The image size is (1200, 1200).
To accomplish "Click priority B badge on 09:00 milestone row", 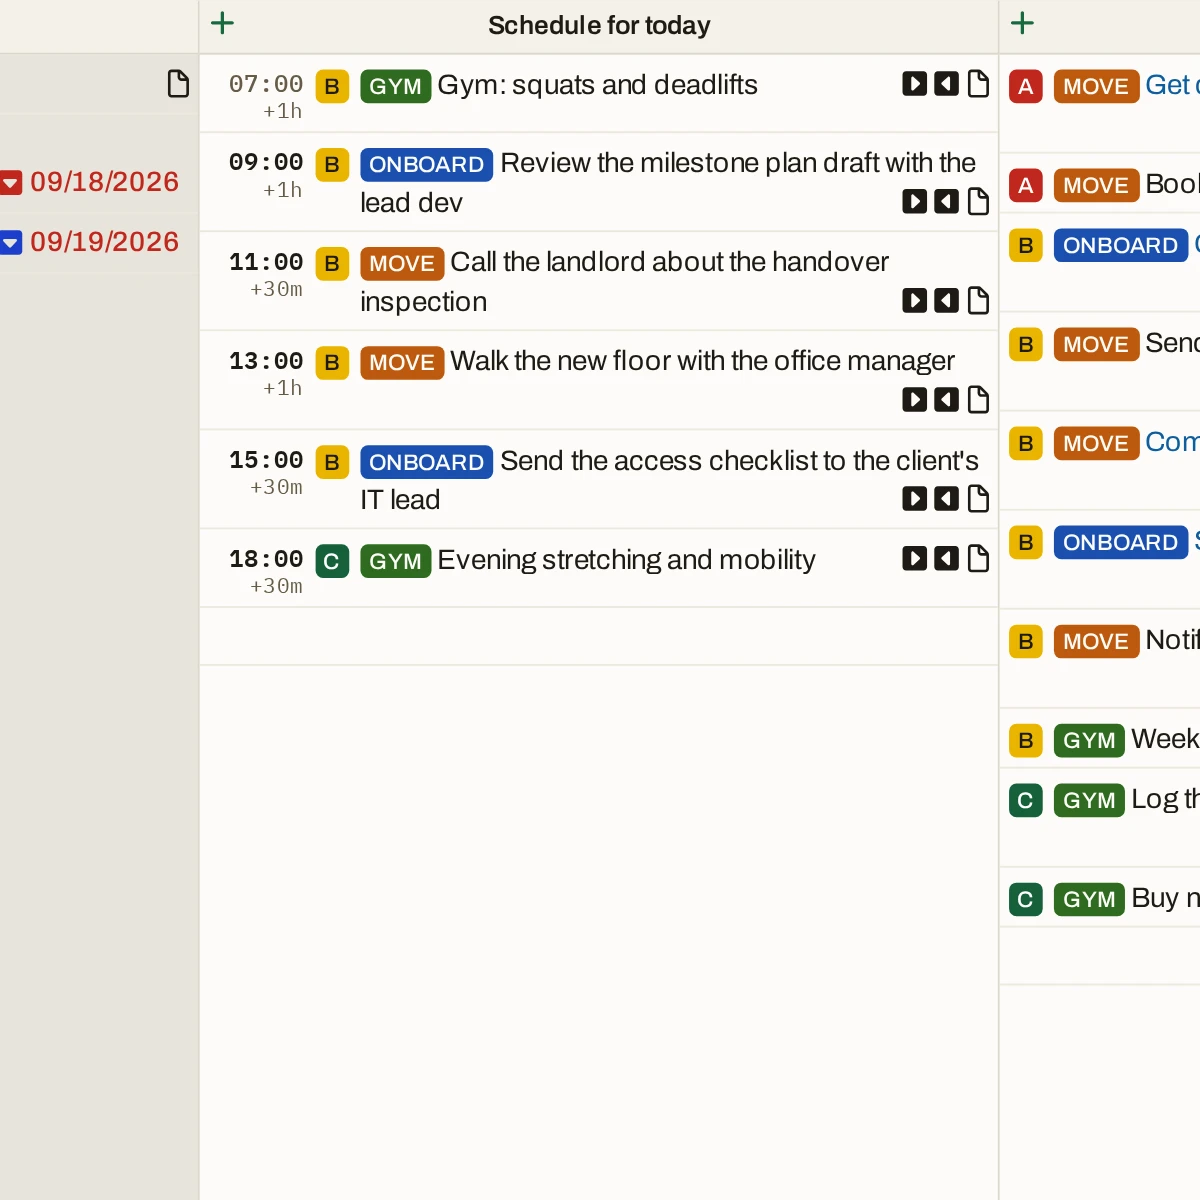I will pos(332,164).
